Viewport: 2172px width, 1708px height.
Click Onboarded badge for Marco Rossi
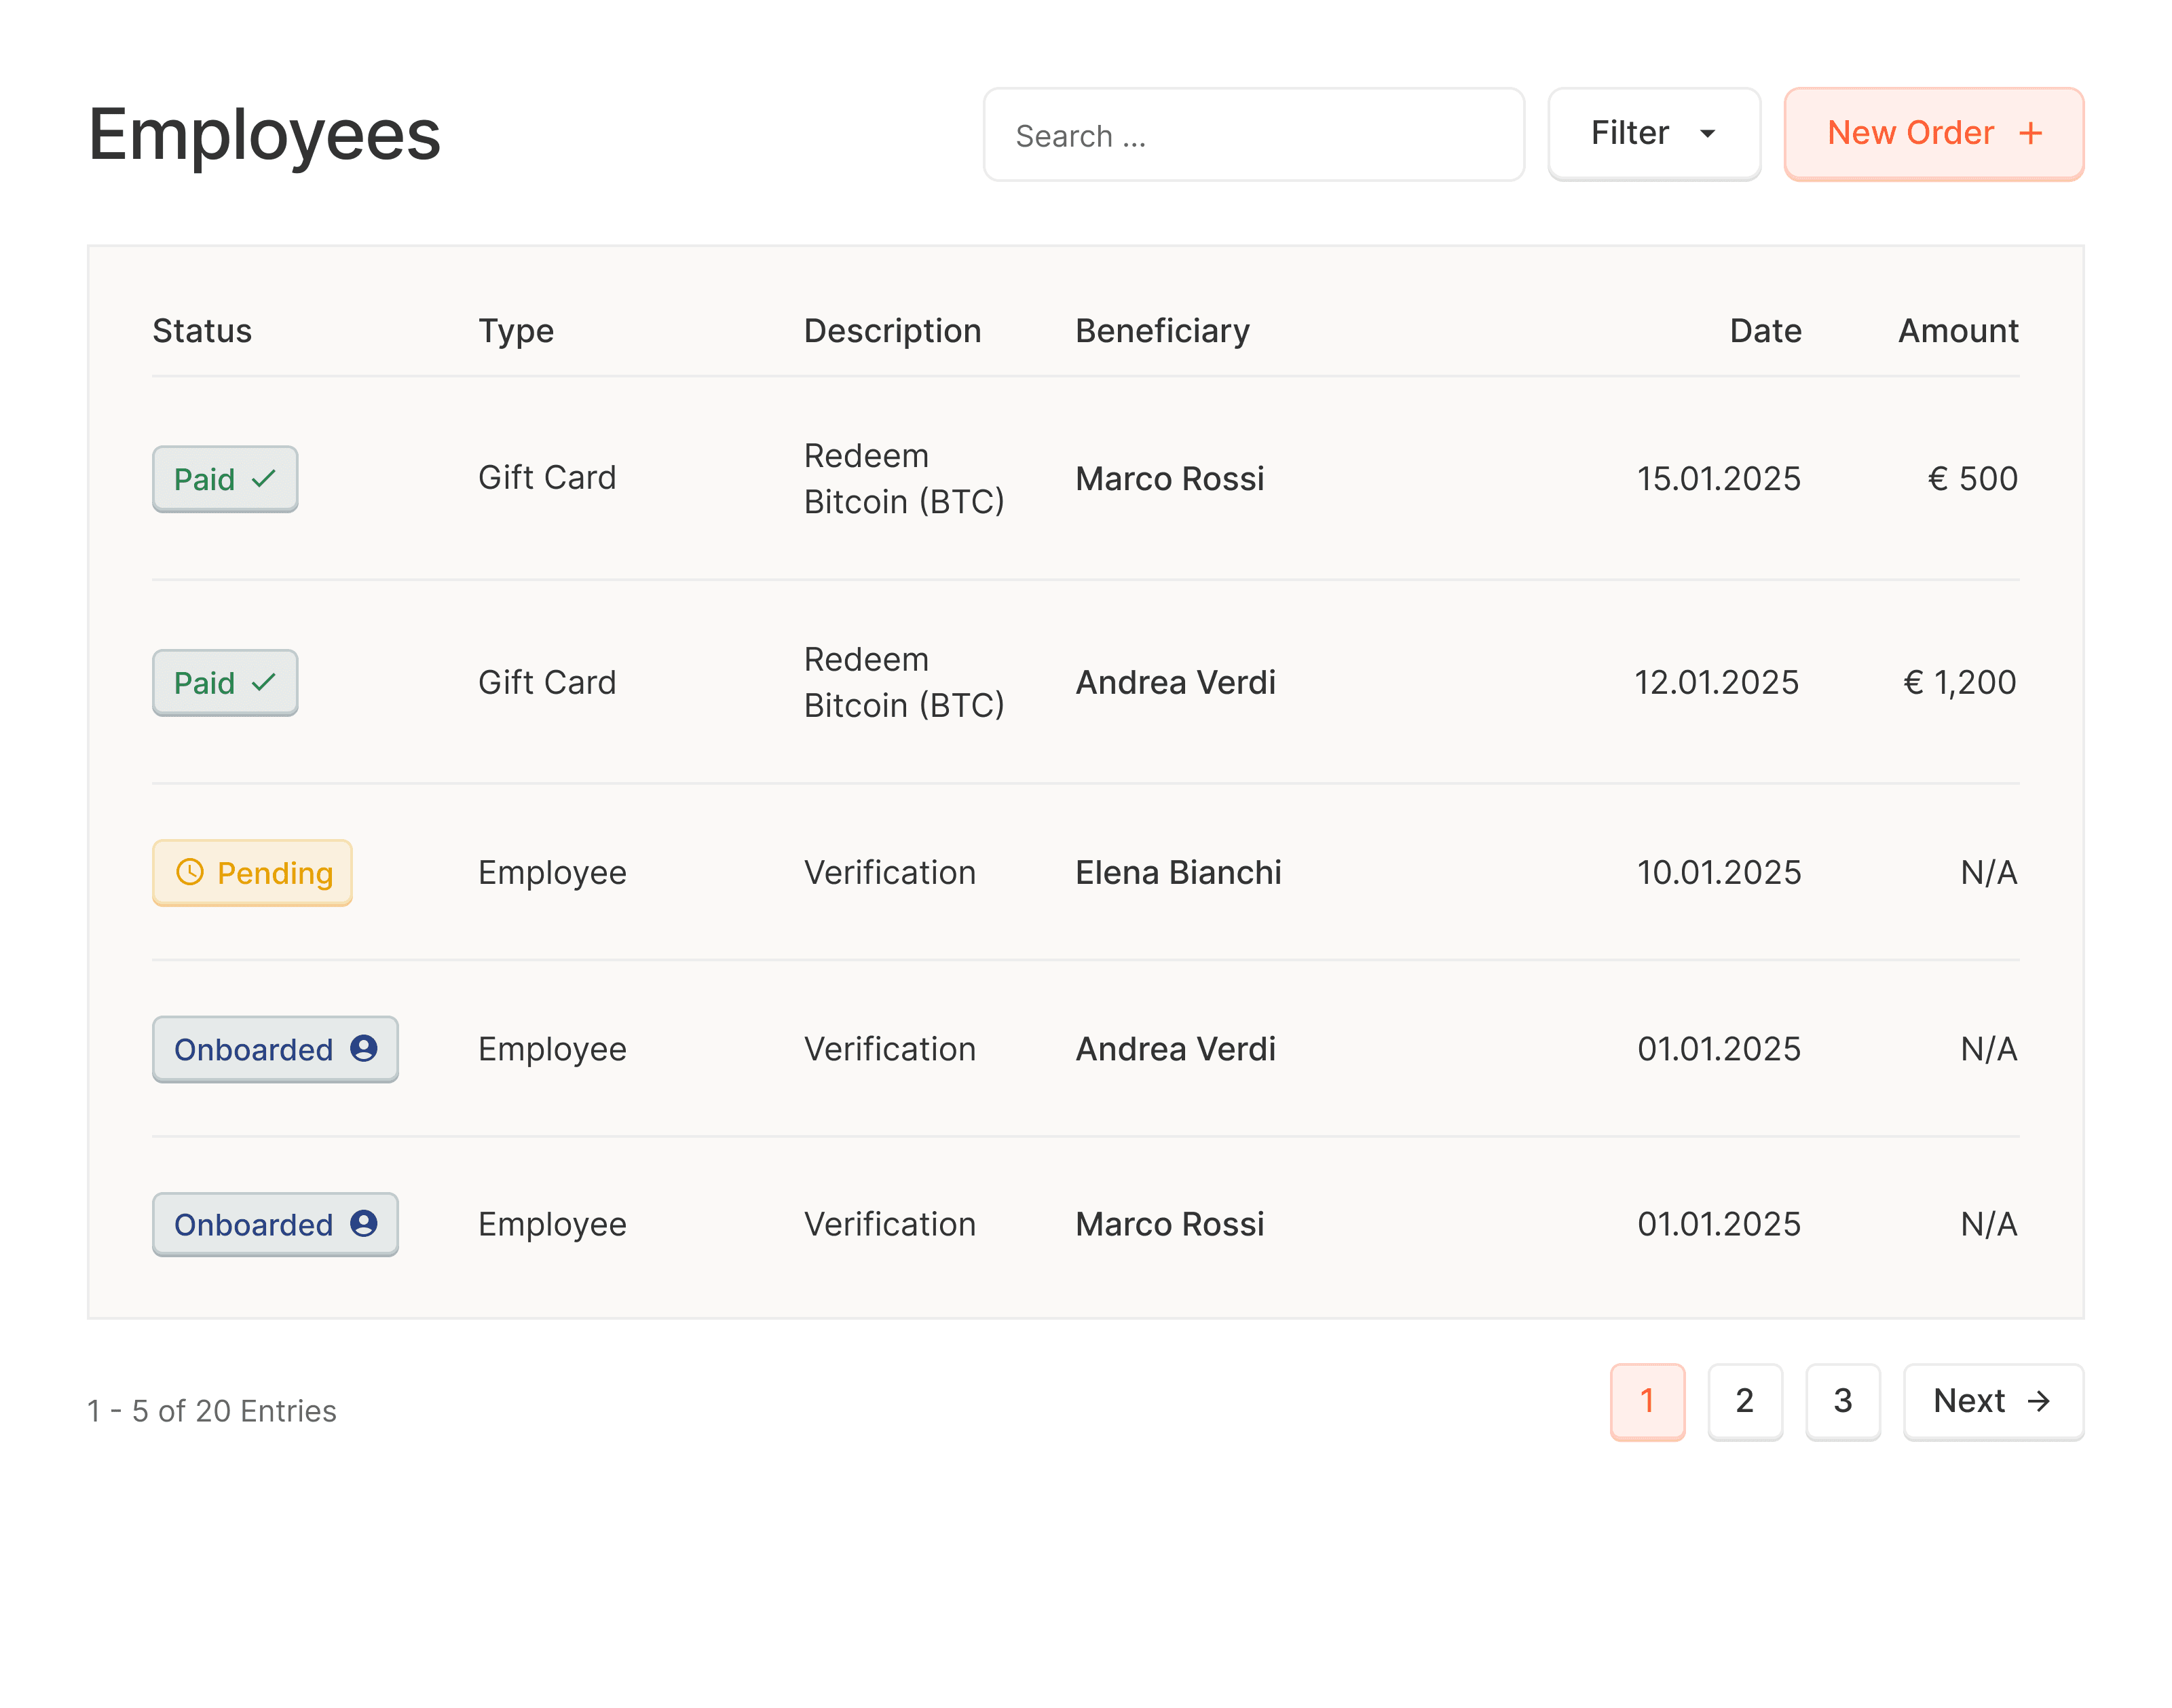(x=275, y=1224)
